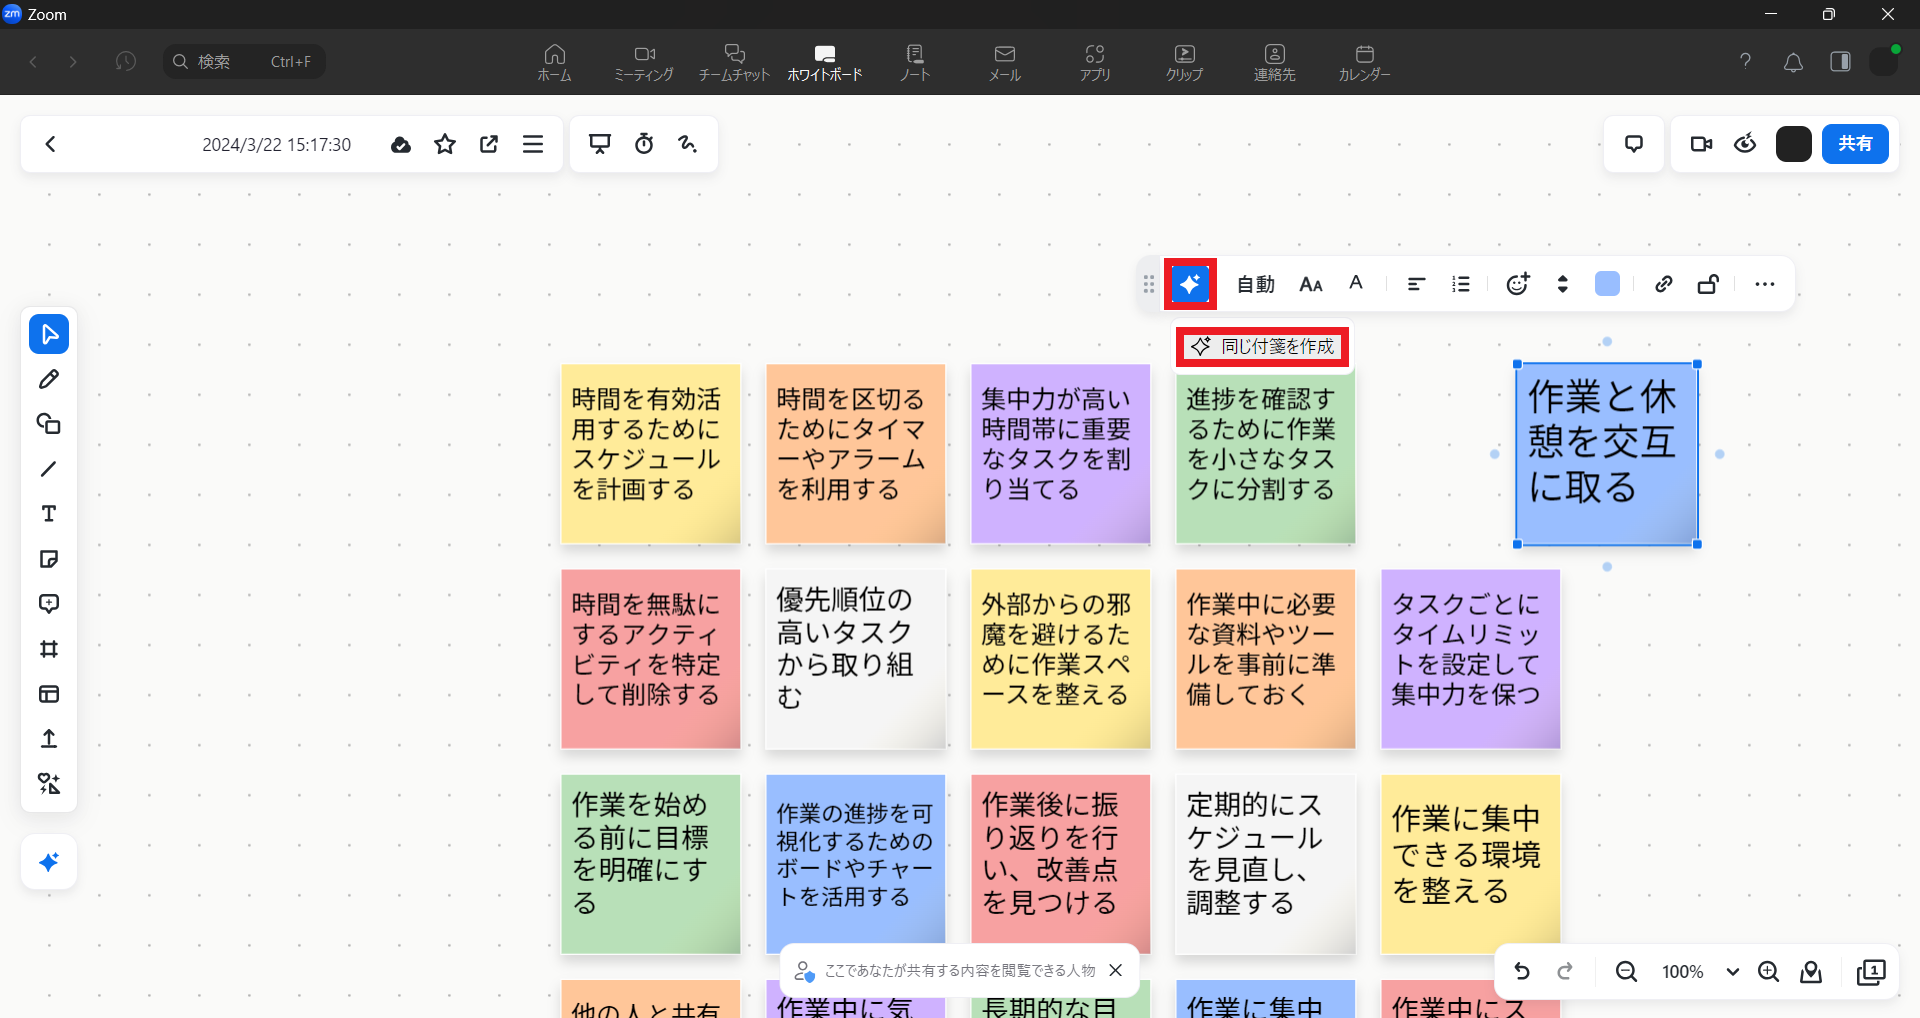
Task: Open the 自動 font size dropdown
Action: (x=1255, y=284)
